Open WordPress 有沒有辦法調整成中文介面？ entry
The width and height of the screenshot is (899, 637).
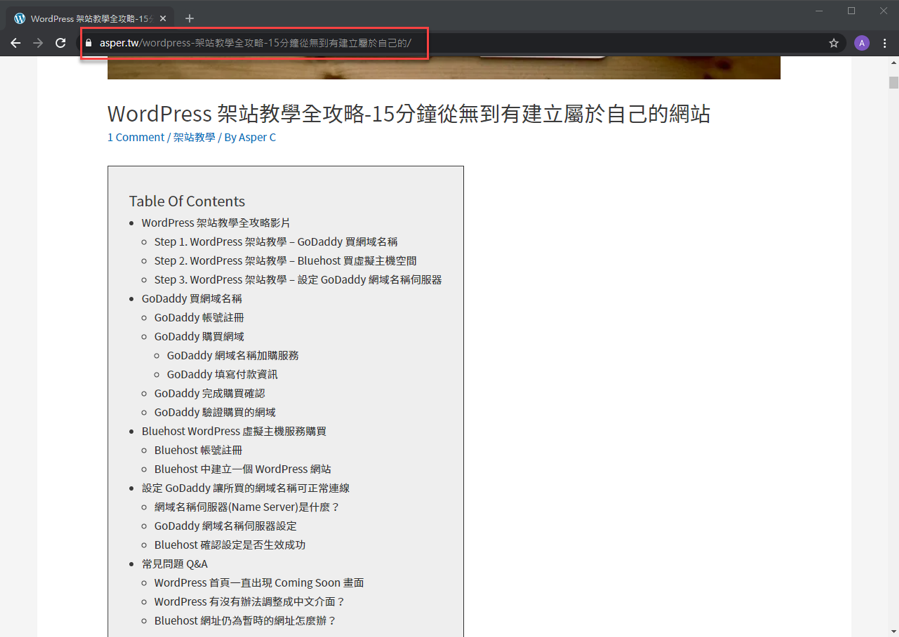point(249,601)
